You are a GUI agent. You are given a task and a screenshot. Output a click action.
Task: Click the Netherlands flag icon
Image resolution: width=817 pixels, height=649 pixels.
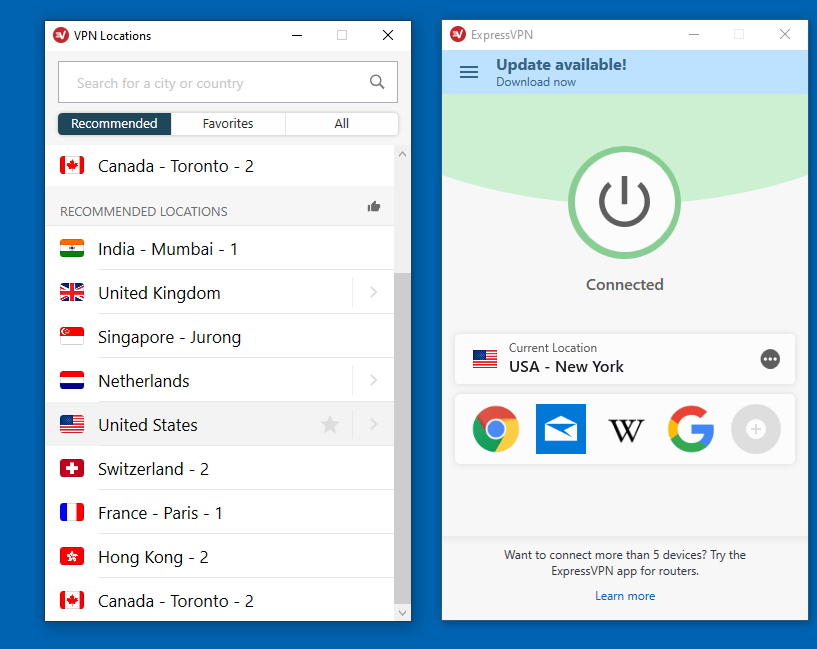click(72, 380)
